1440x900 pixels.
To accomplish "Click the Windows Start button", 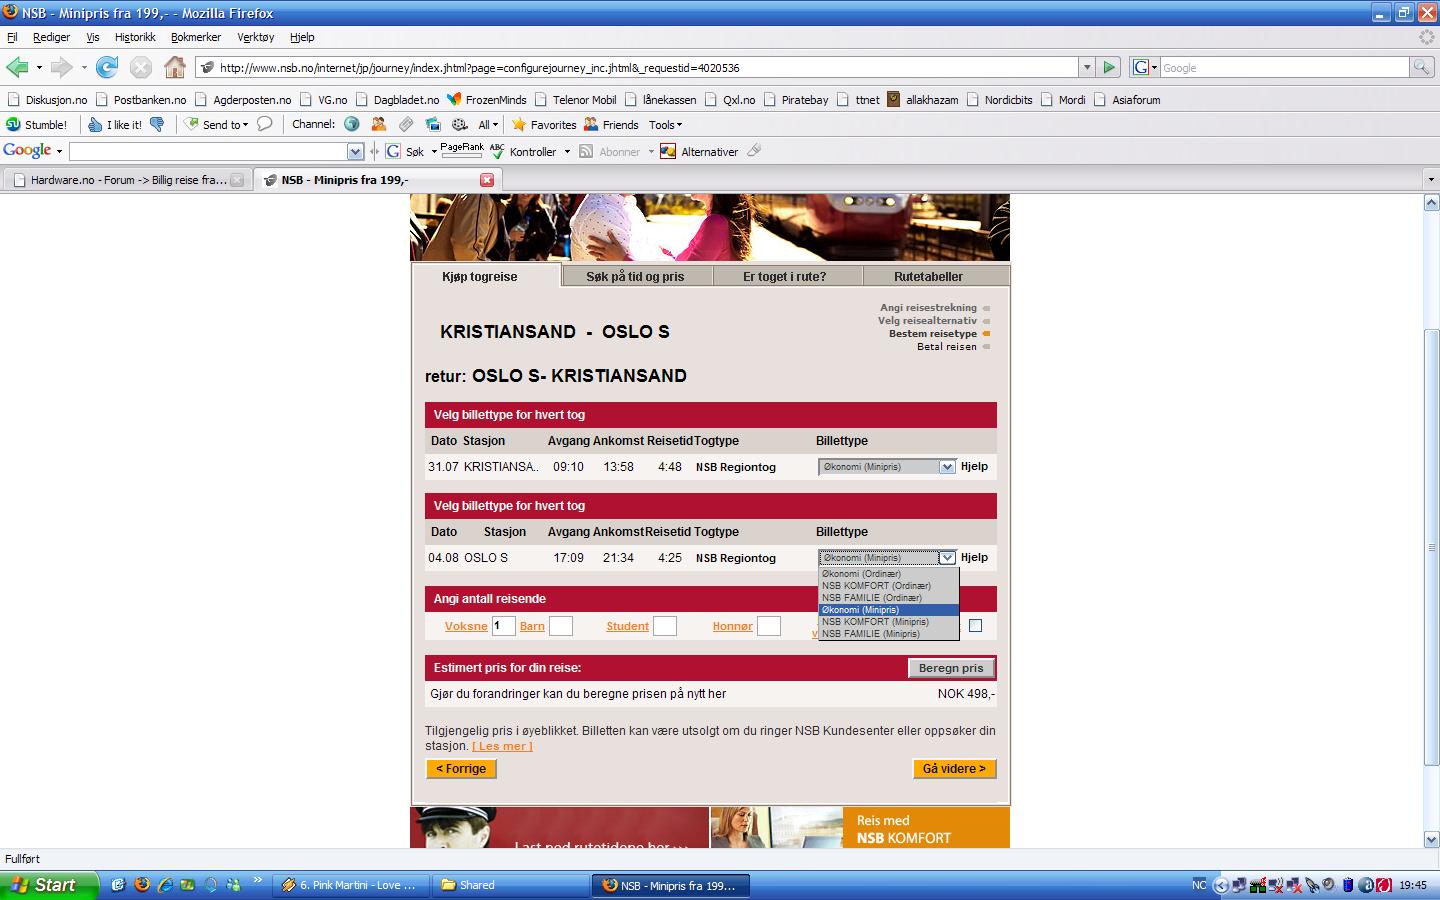I will coord(49,885).
